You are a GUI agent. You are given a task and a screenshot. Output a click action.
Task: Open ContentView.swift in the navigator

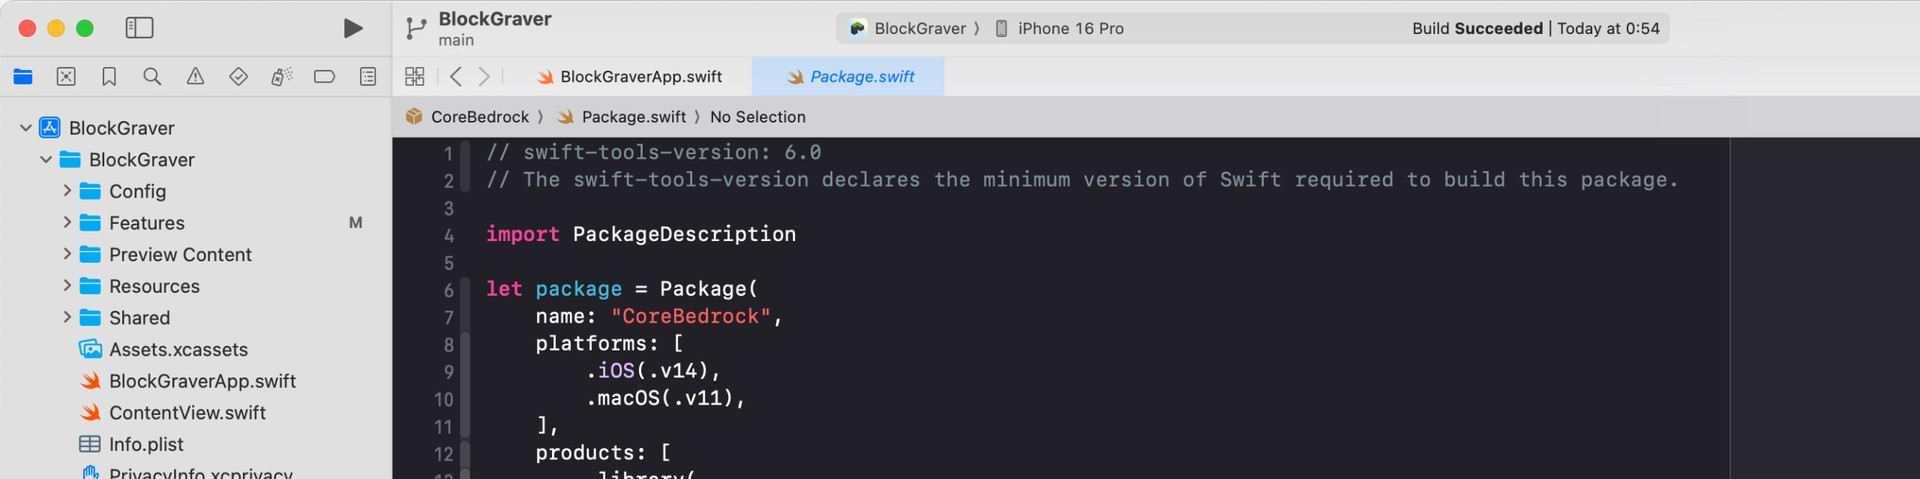pos(187,412)
